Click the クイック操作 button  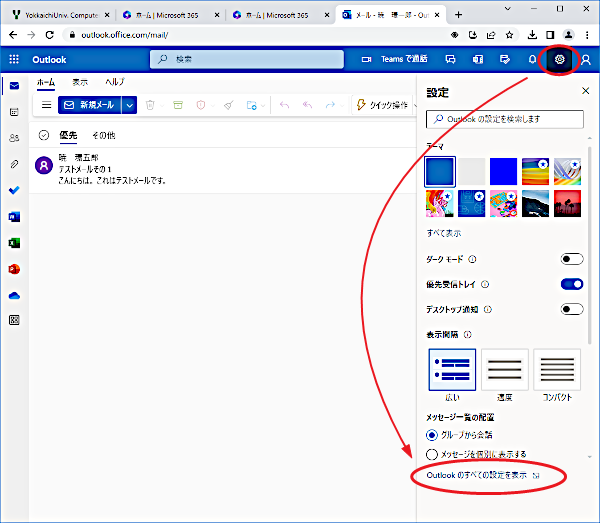tap(383, 105)
